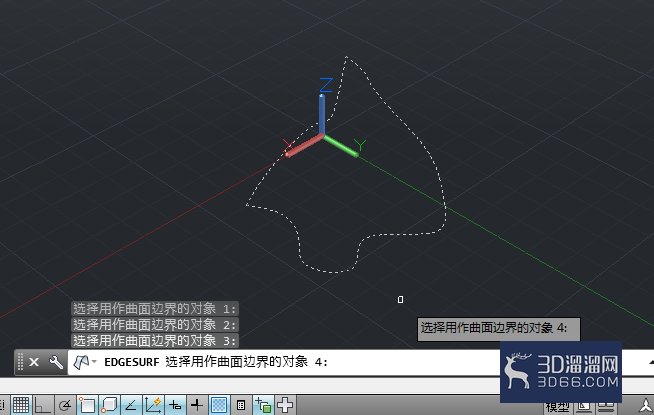This screenshot has height=415, width=654.
Task: Toggle Lineweight display plus icon
Action: 197,405
